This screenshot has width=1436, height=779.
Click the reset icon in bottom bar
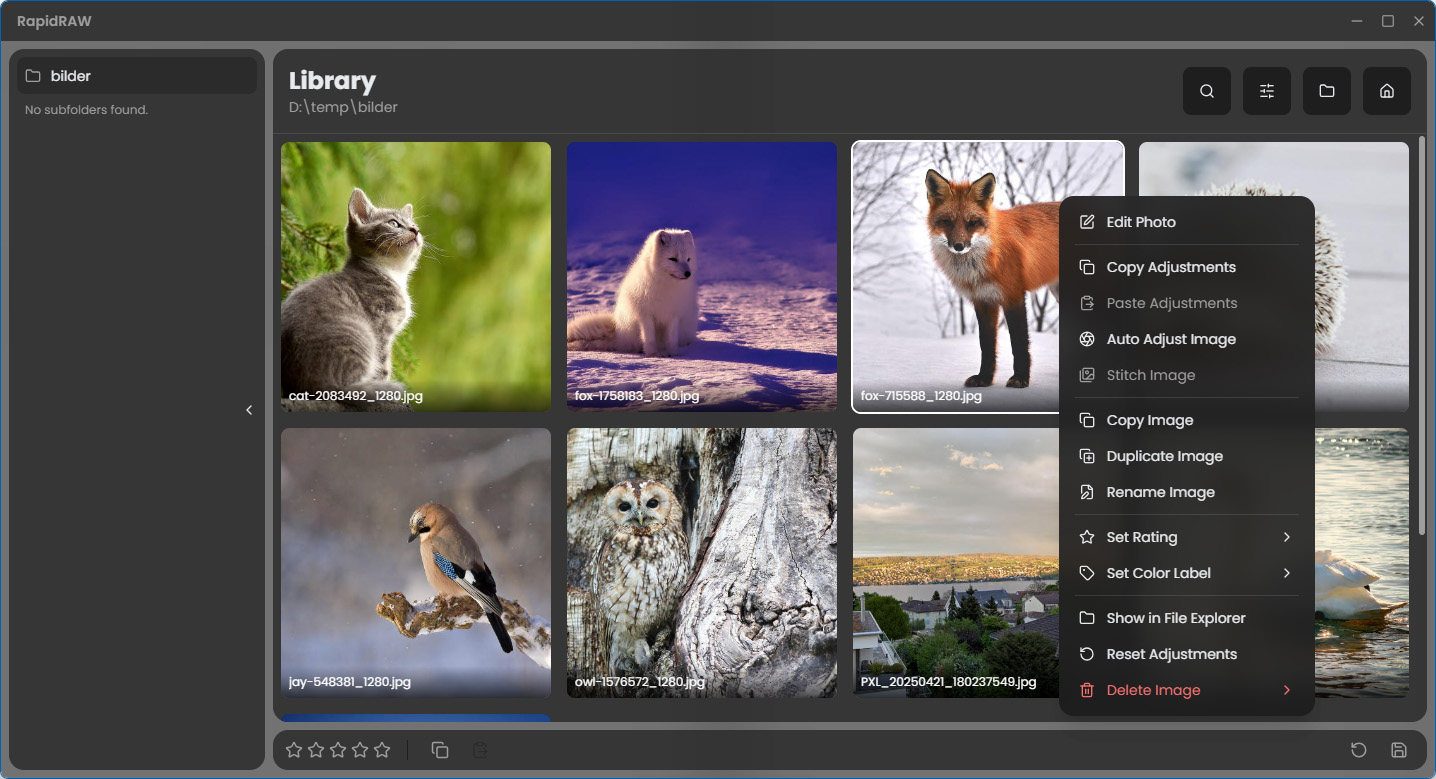tap(1358, 750)
